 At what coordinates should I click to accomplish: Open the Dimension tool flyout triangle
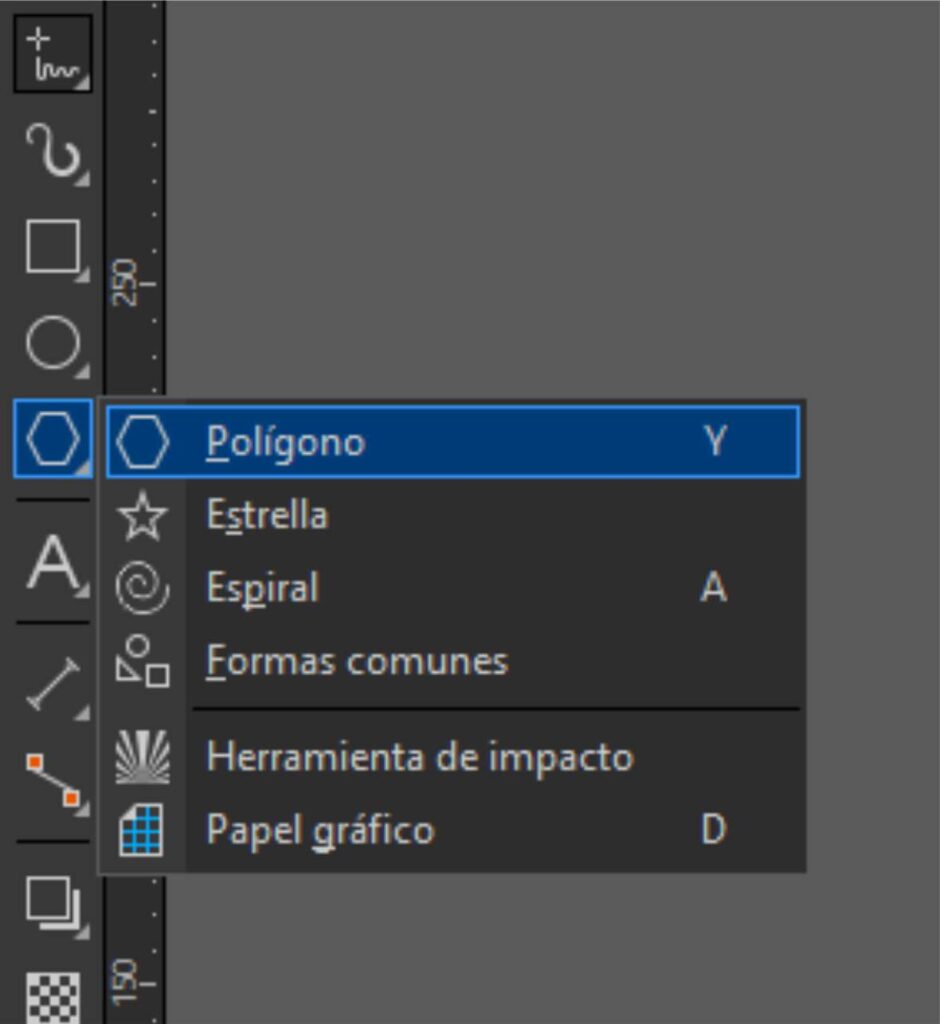tap(83, 713)
